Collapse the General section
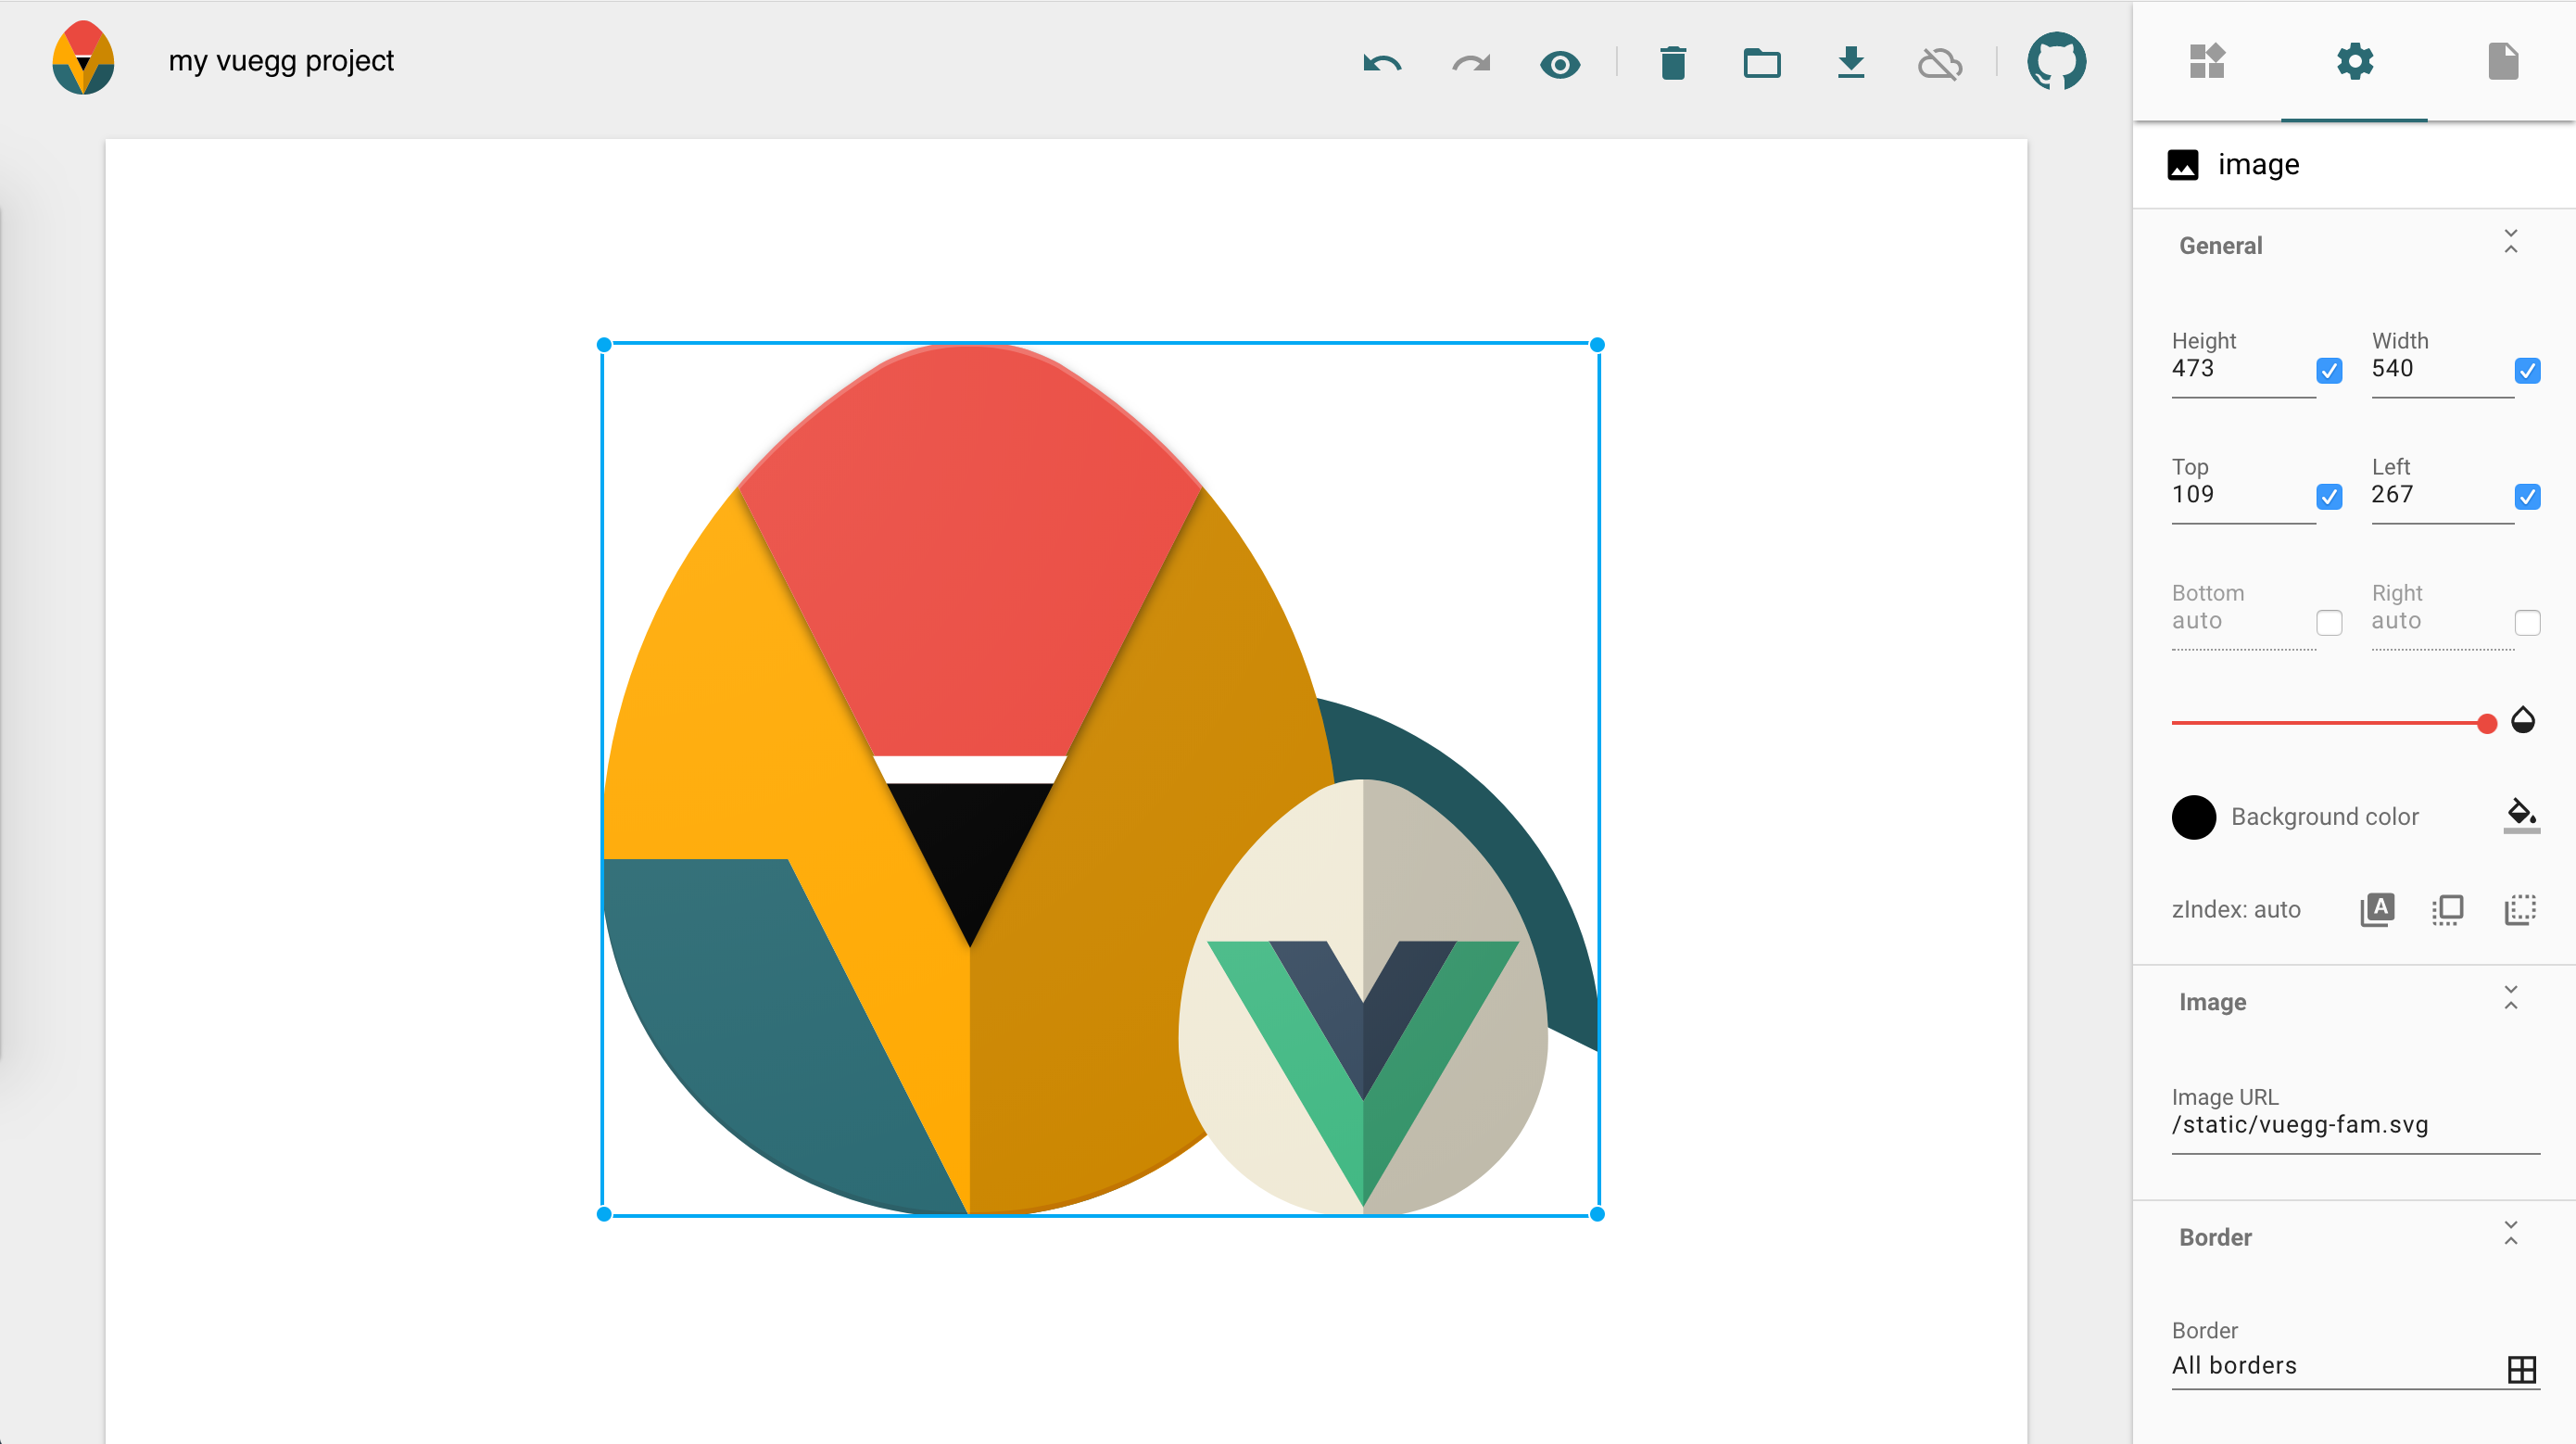The height and width of the screenshot is (1444, 2576). [2511, 242]
